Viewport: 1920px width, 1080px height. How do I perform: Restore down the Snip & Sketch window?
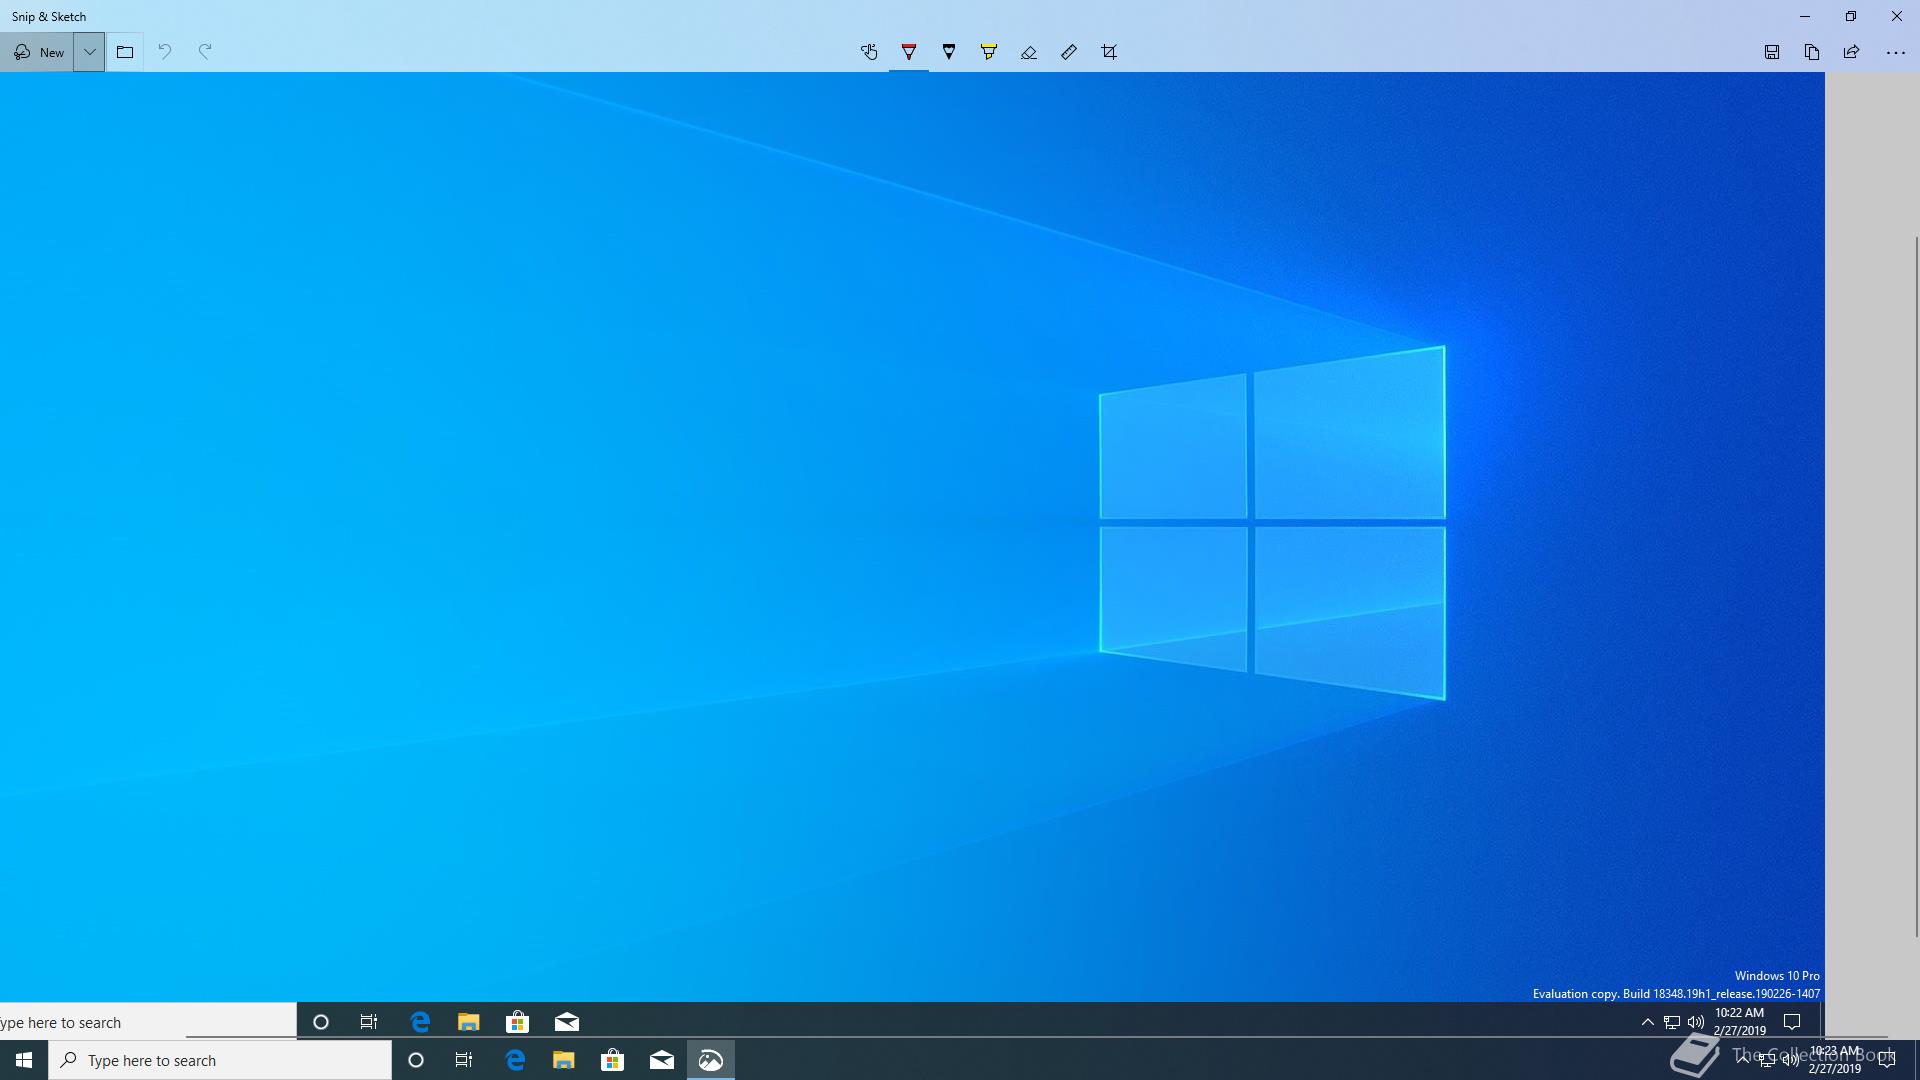[x=1851, y=16]
